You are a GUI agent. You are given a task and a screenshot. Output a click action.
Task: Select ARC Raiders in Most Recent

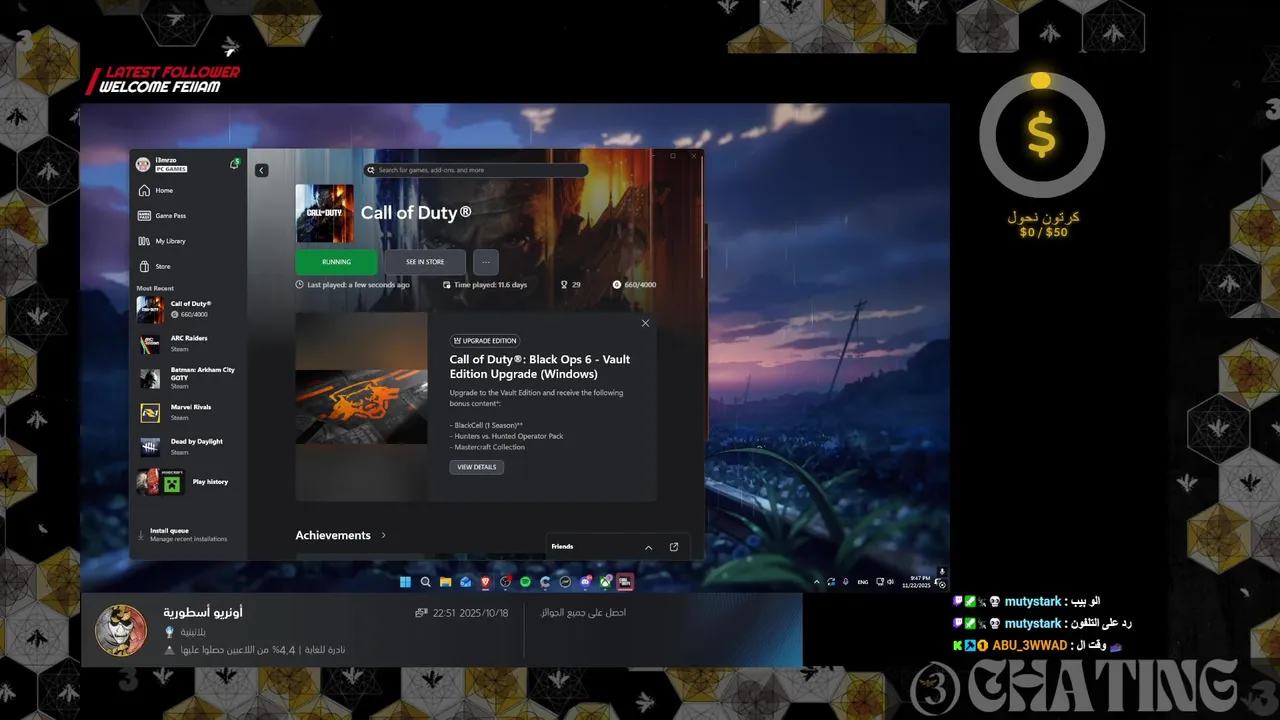point(188,343)
